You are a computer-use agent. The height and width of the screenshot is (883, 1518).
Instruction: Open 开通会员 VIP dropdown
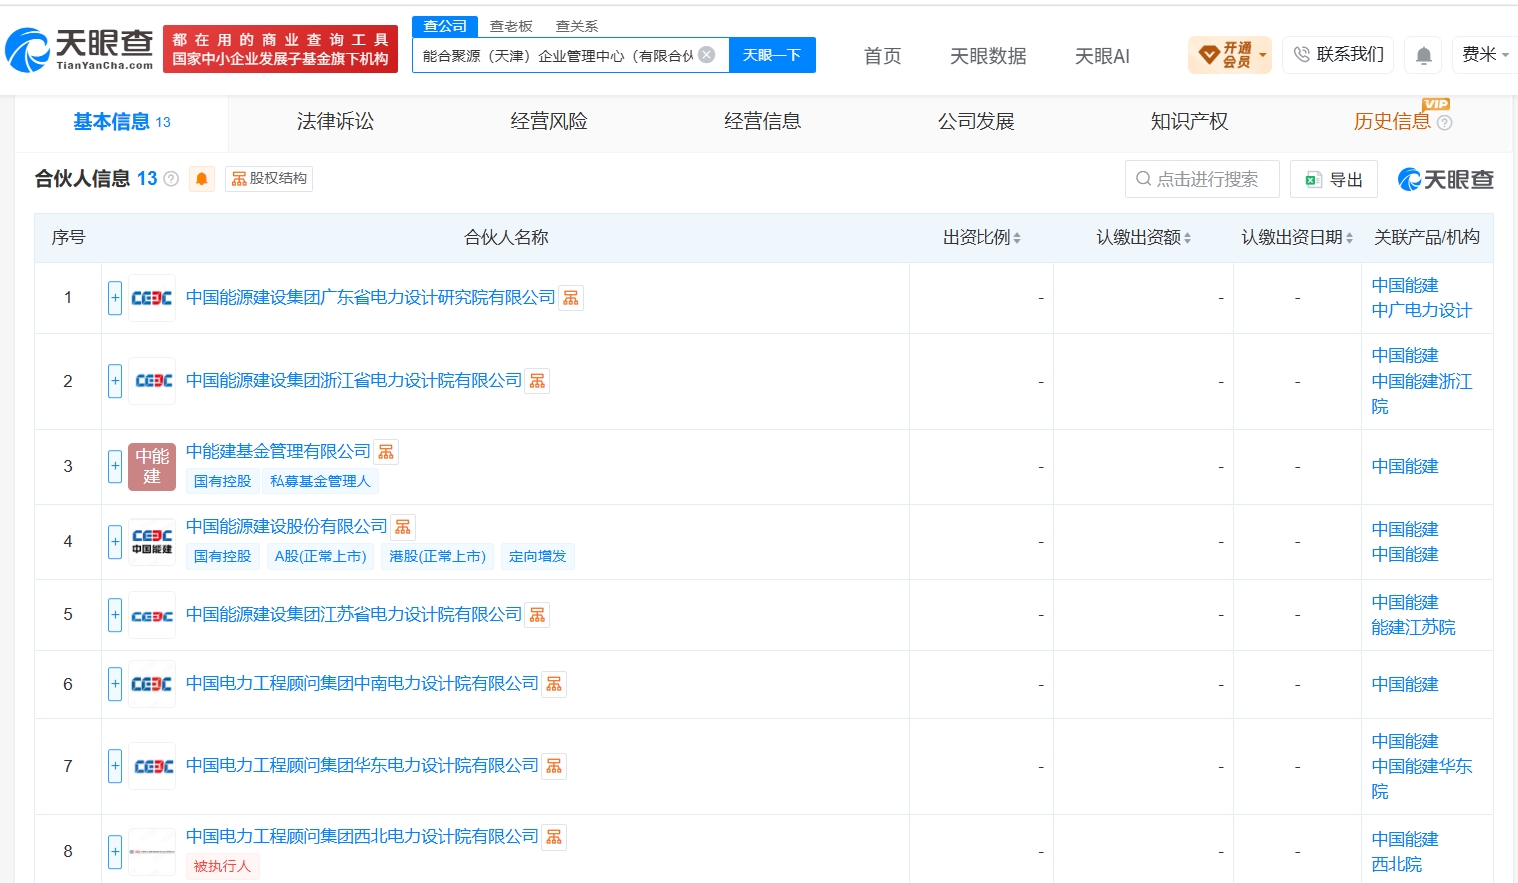coord(1230,55)
